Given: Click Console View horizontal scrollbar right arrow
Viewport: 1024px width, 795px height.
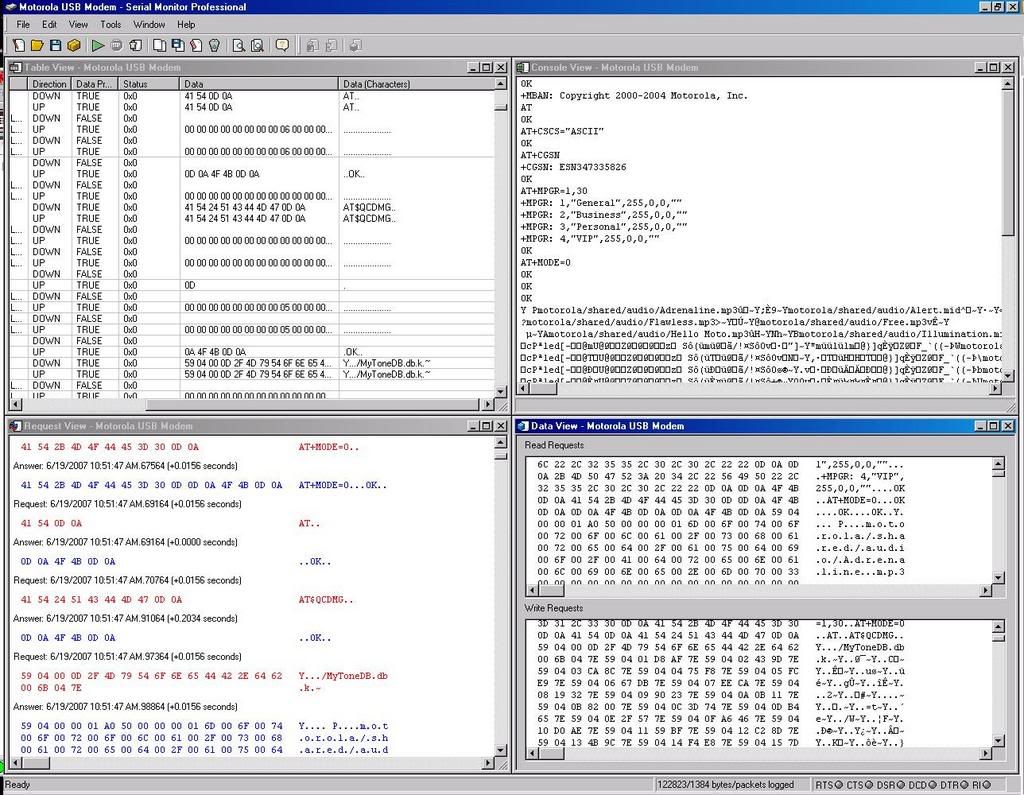Looking at the screenshot, I should tap(995, 389).
